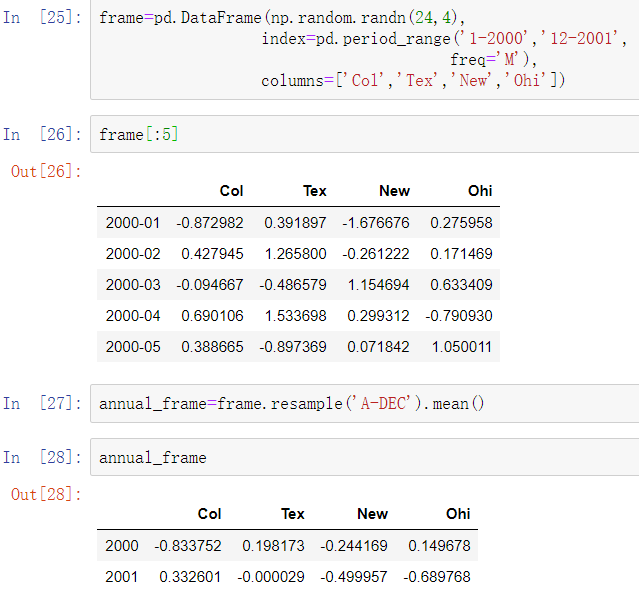Click the Ohi header in annual table
Viewport: 639px width, 599px height.
pyautogui.click(x=458, y=514)
